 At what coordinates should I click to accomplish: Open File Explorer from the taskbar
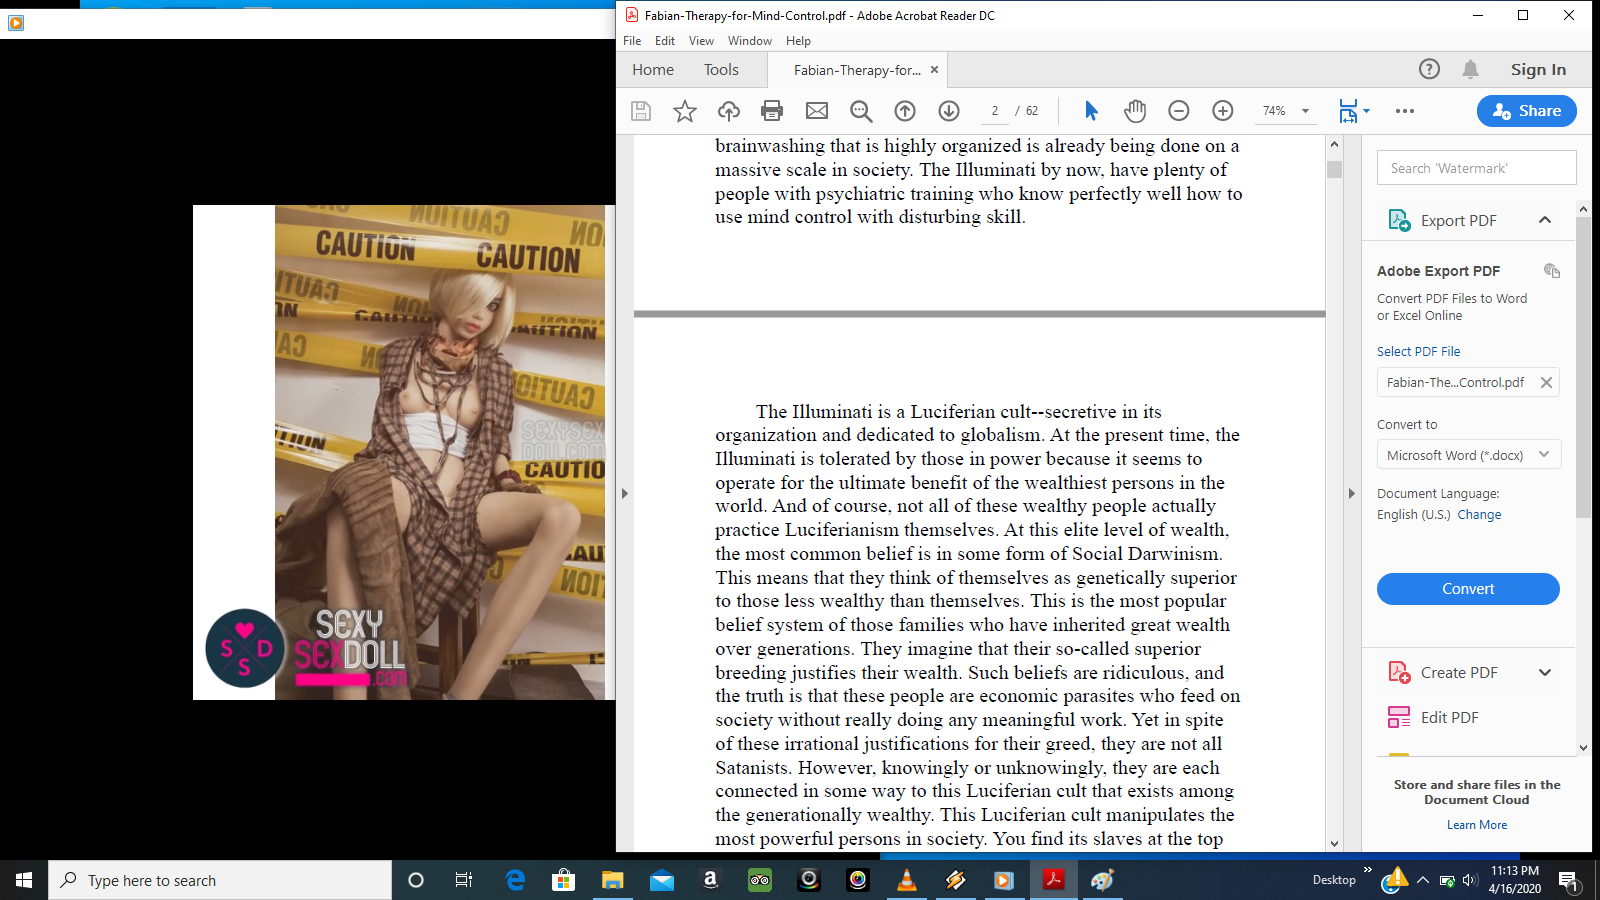pyautogui.click(x=612, y=880)
